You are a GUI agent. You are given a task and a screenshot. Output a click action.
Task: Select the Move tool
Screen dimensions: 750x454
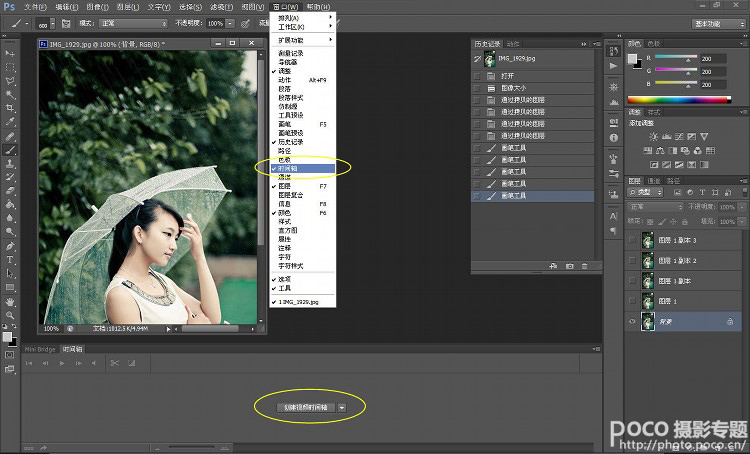click(10, 53)
